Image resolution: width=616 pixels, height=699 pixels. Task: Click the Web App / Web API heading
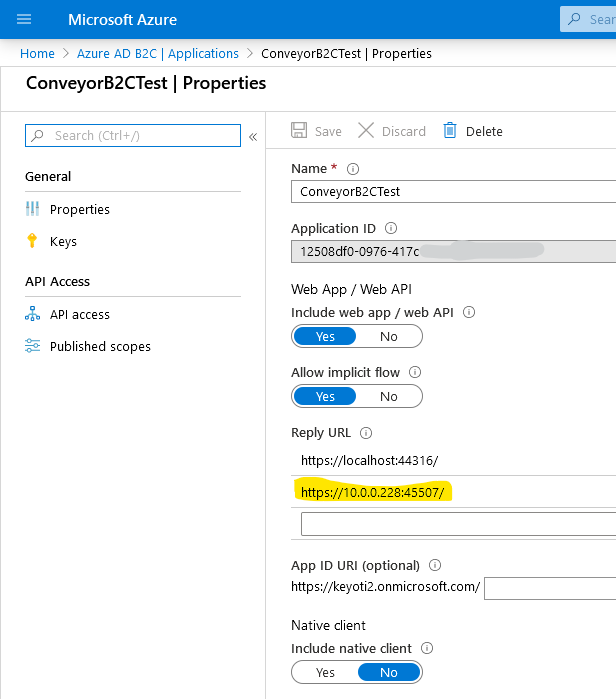tap(351, 289)
